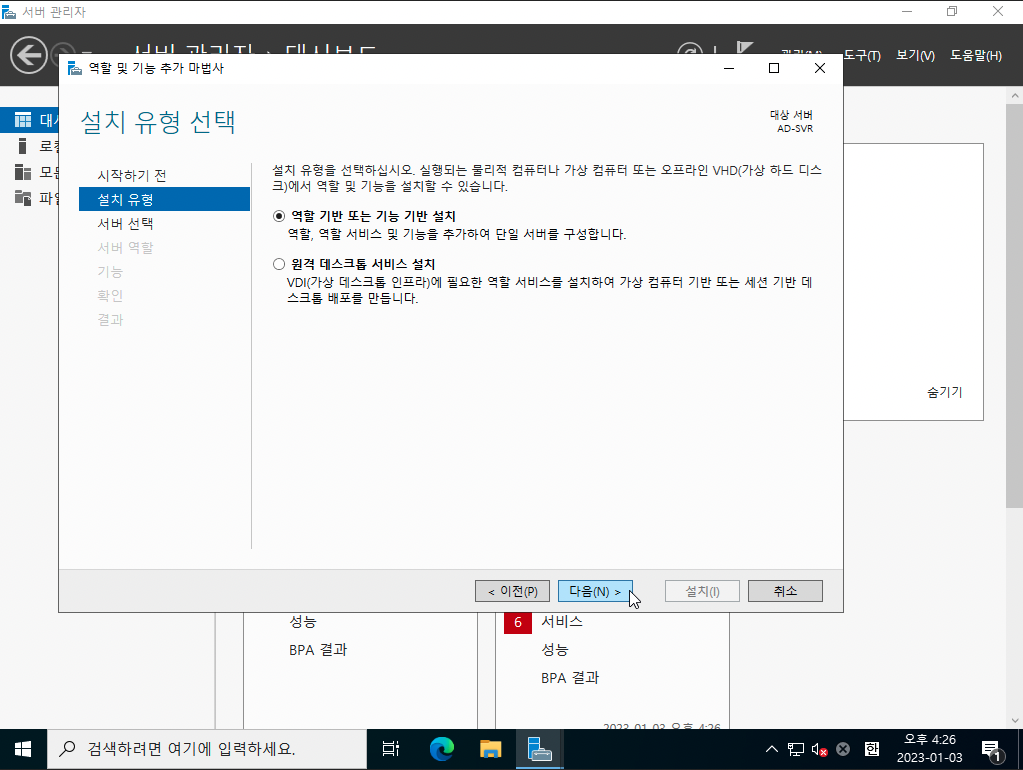Click the dashboard icon in the sidebar
The image size is (1023, 770).
coord(23,120)
